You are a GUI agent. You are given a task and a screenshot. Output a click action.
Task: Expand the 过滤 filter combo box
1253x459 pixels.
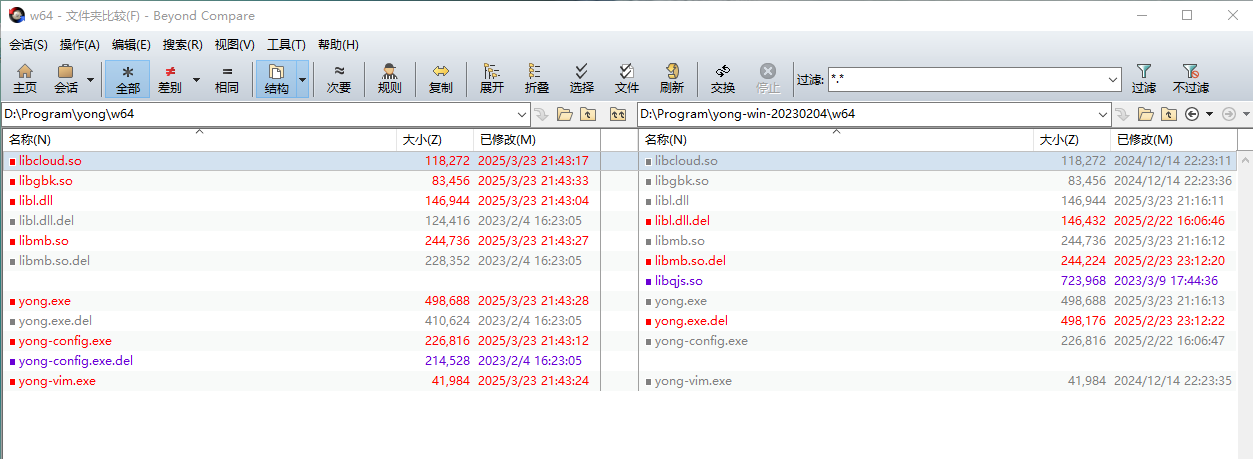[x=1113, y=79]
